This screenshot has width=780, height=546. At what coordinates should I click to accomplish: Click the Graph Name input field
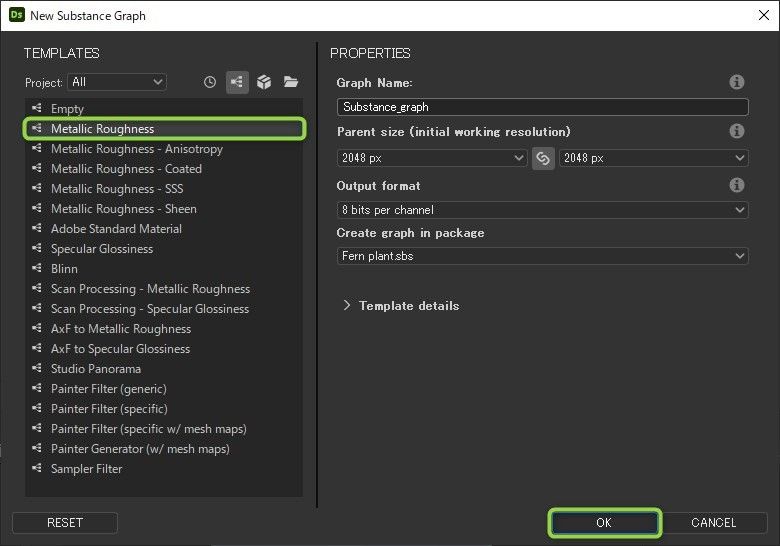point(543,107)
